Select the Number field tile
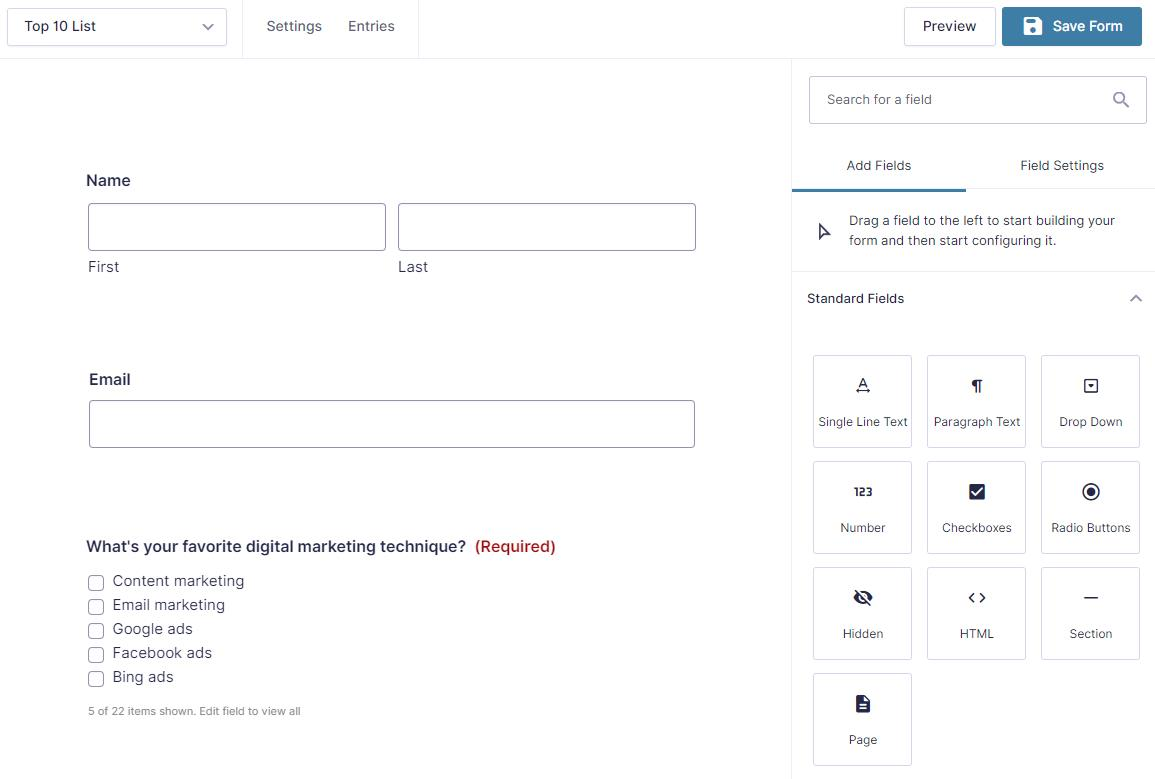 click(862, 507)
